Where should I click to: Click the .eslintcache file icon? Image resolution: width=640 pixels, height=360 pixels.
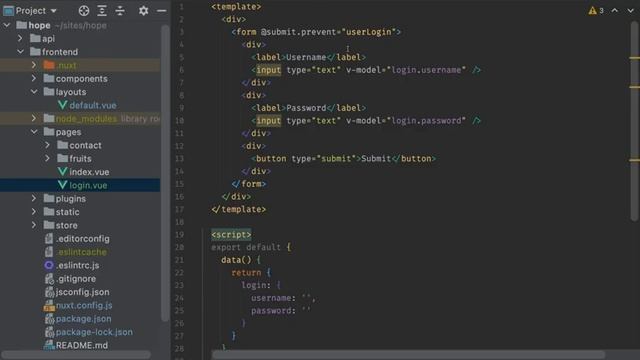coord(49,252)
